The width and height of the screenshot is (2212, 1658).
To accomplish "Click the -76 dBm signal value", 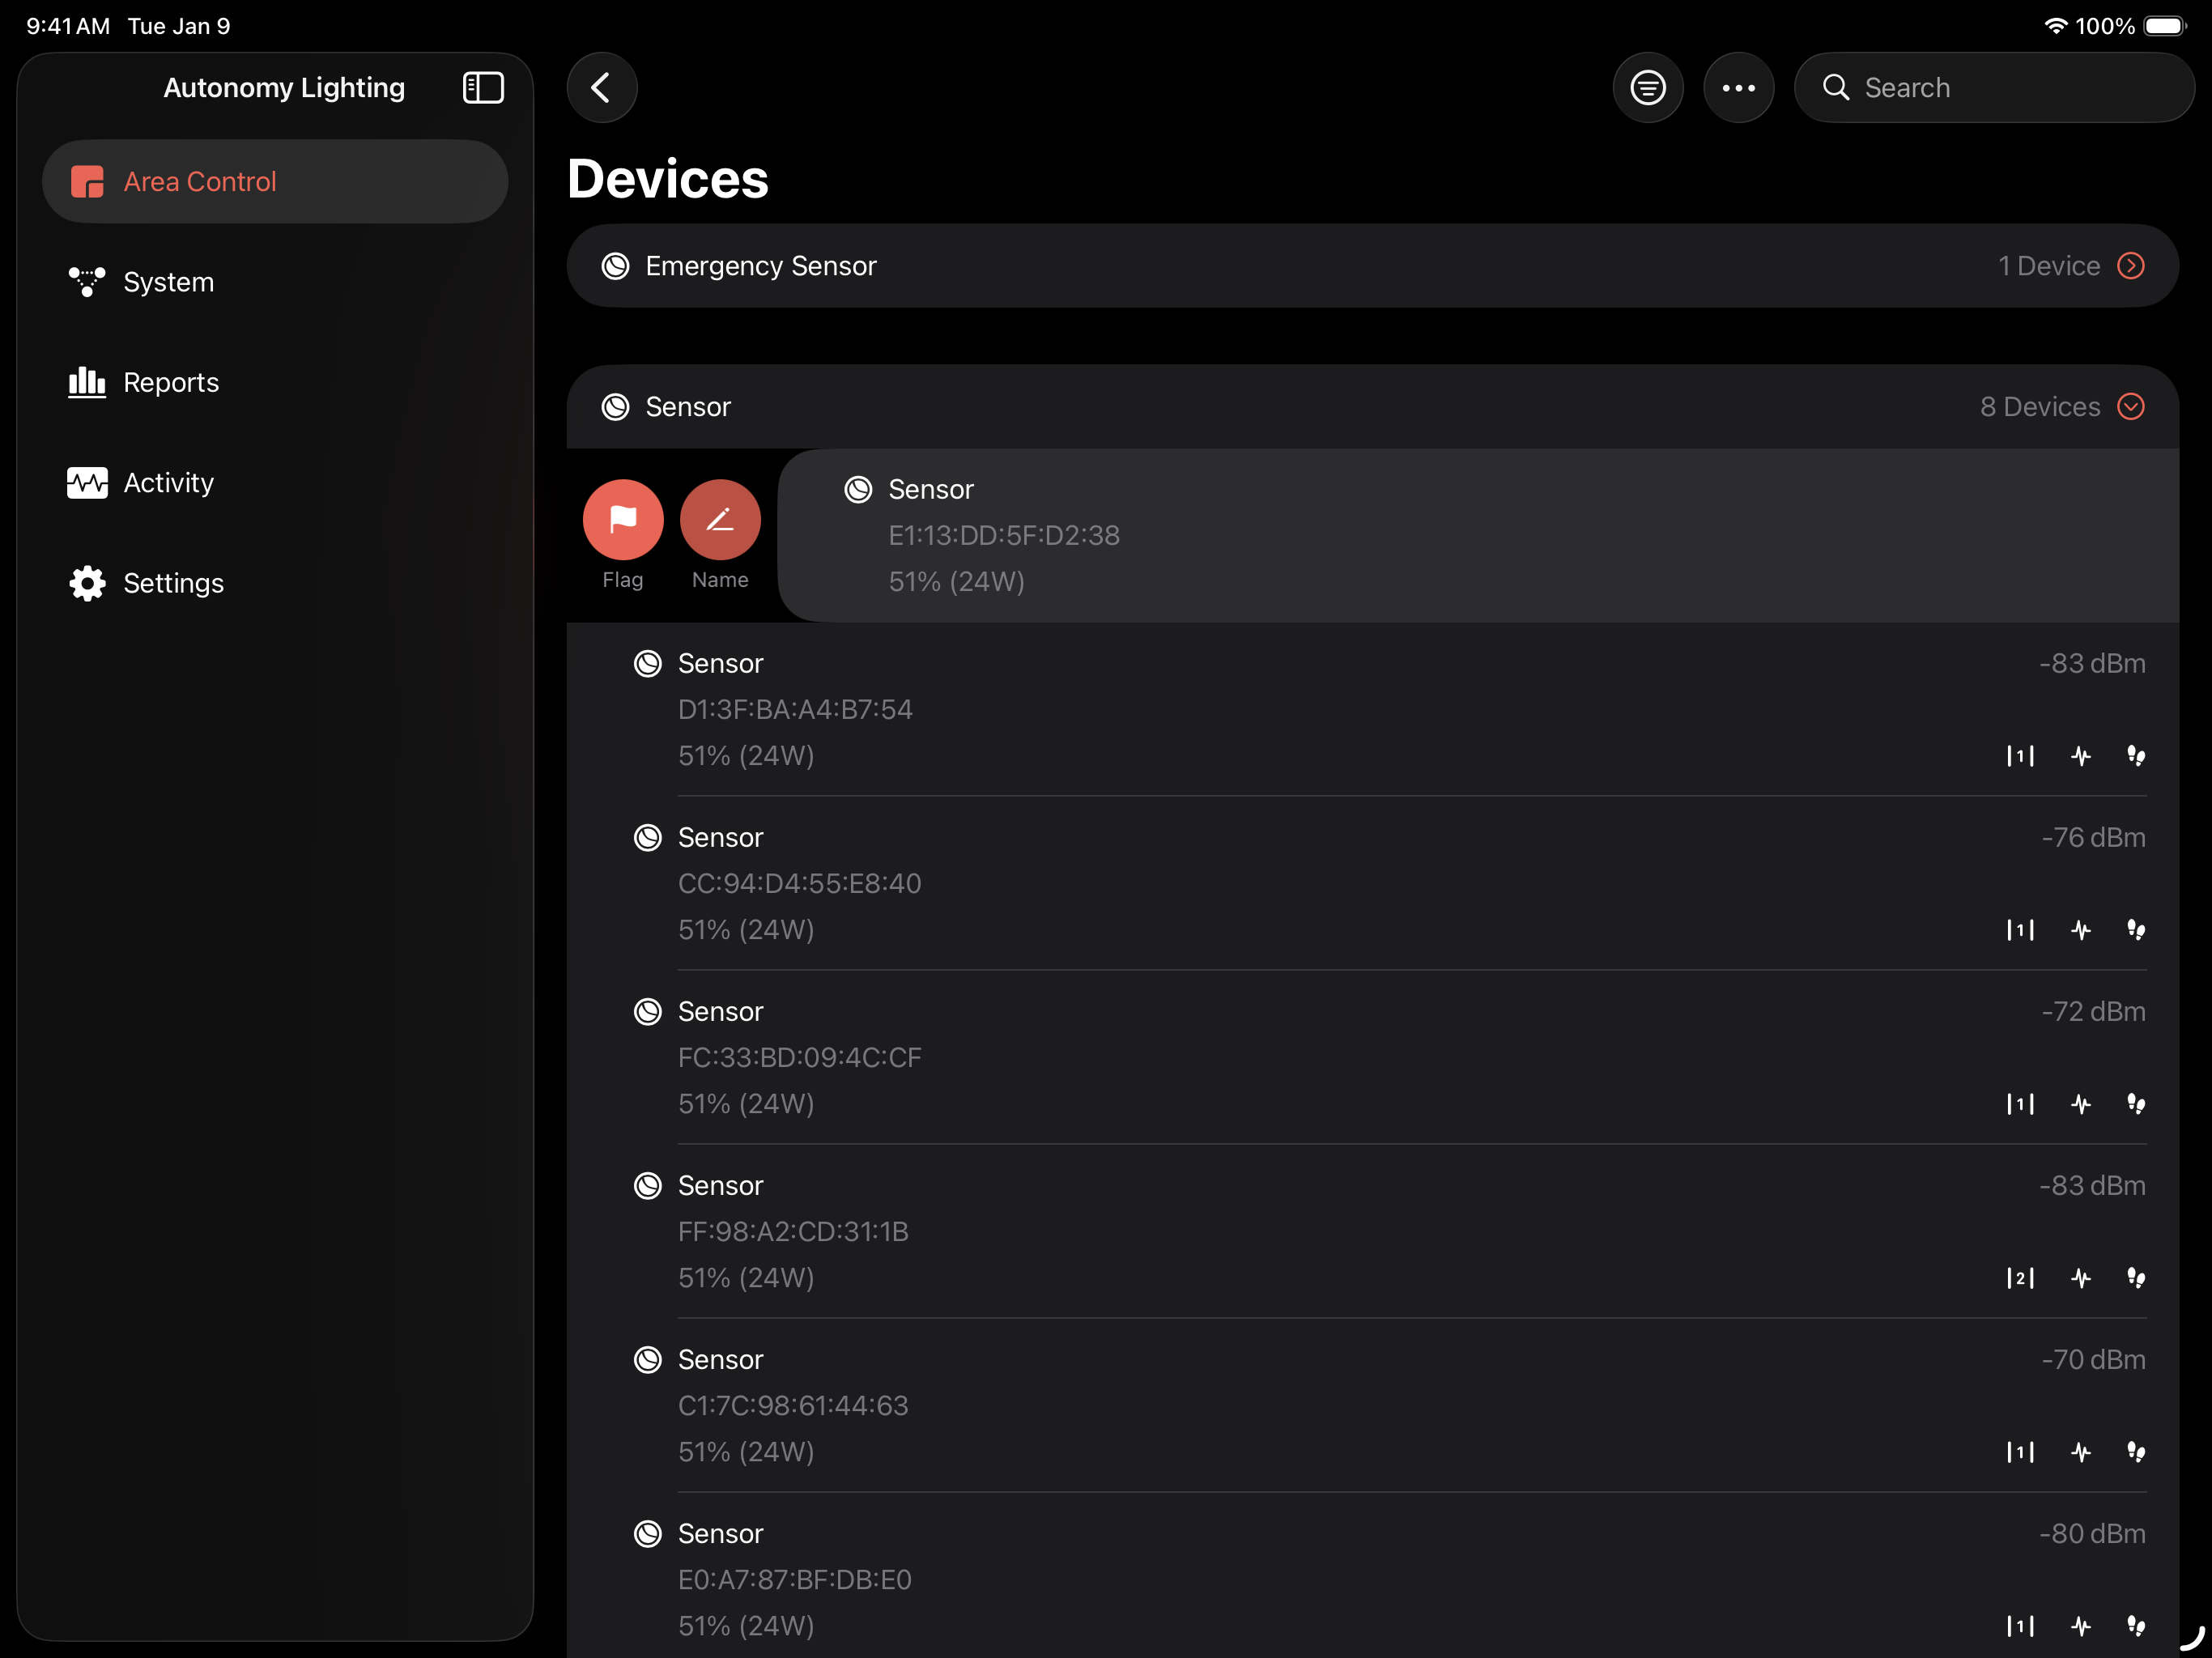I will pyautogui.click(x=2093, y=837).
